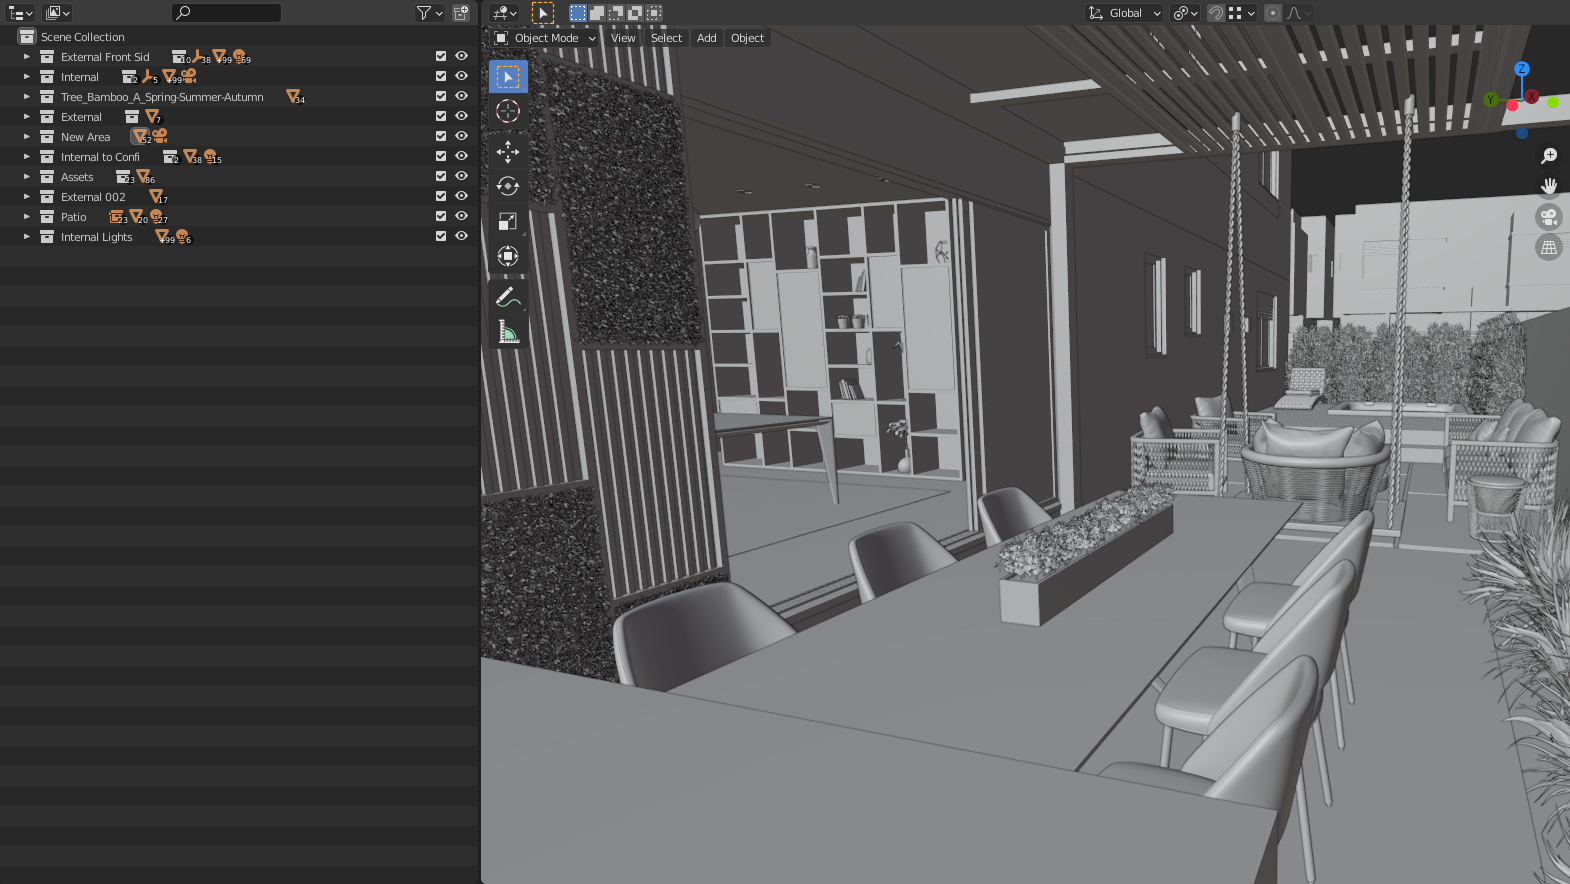The height and width of the screenshot is (884, 1570).
Task: Select the Measure tool
Action: pos(508,332)
